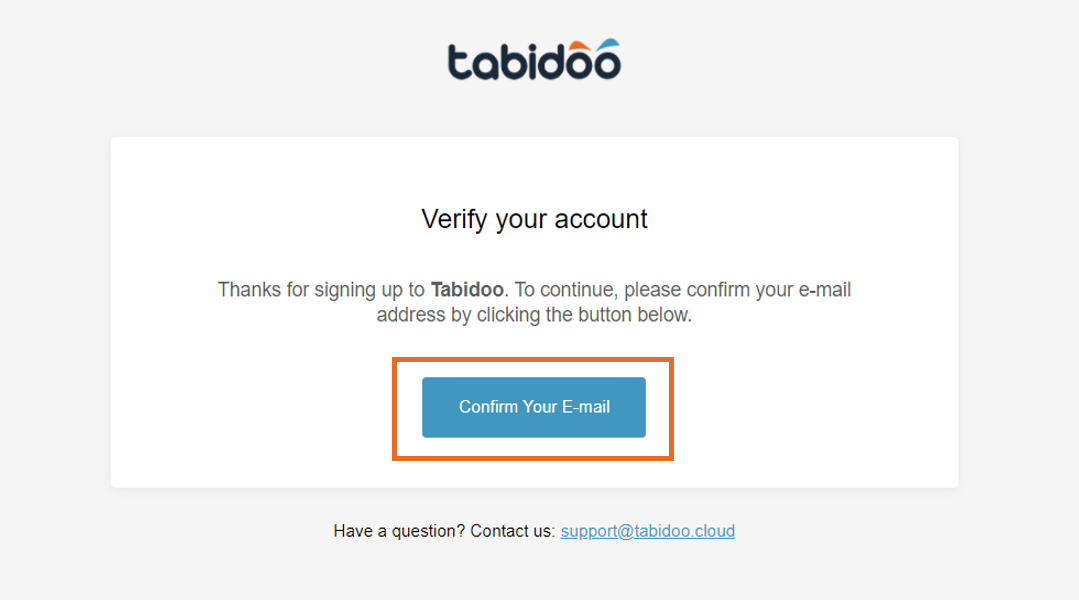Confirm your e-mail with the blue button
1079x600 pixels.
tap(534, 407)
